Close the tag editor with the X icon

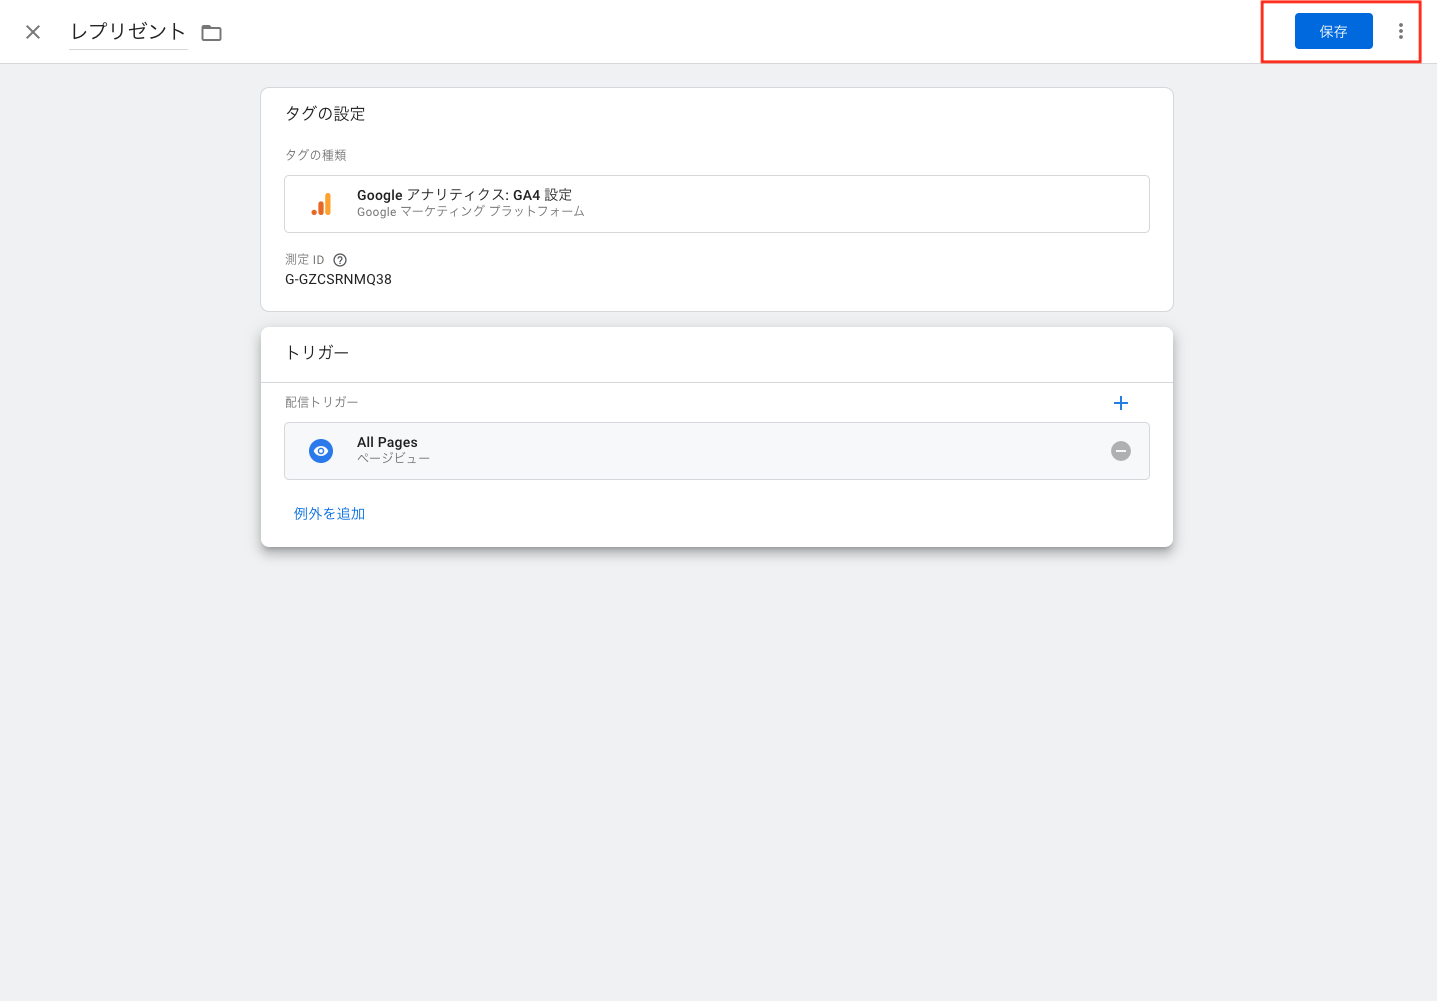33,32
